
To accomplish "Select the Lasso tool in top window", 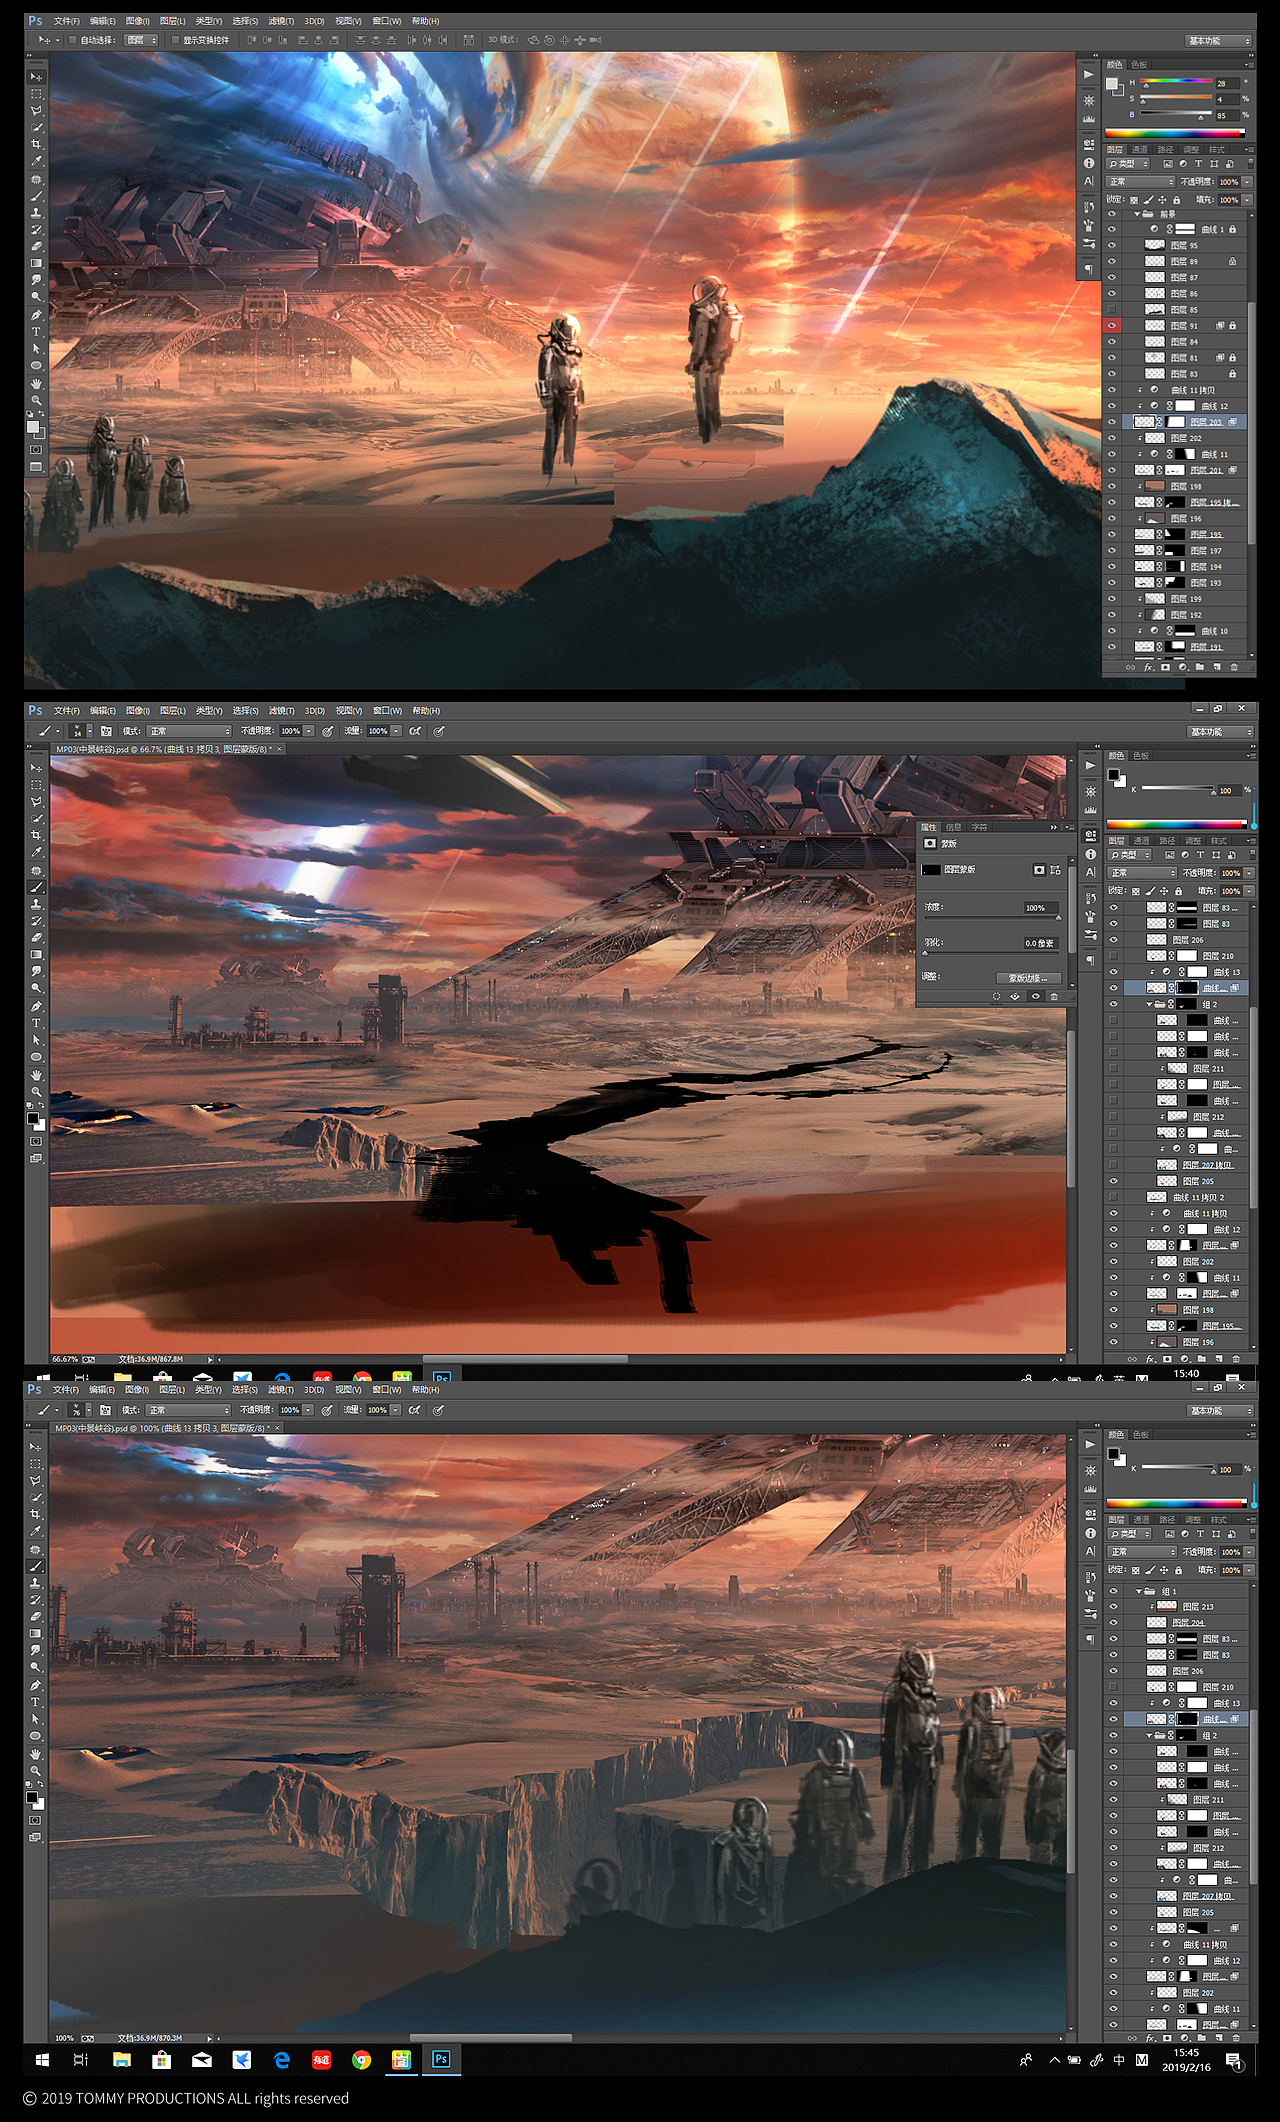I will pos(36,110).
